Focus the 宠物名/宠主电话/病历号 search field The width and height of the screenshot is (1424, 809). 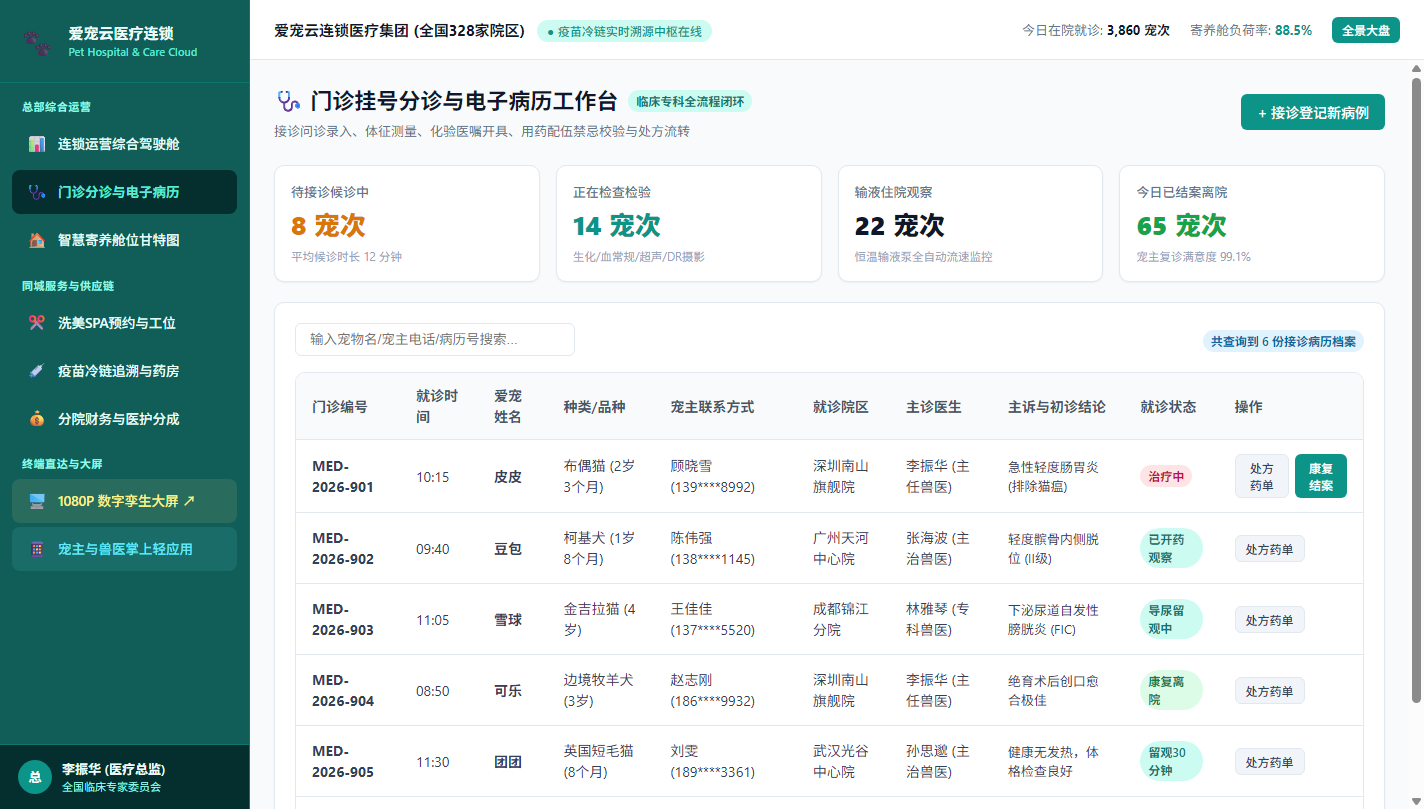(x=435, y=339)
